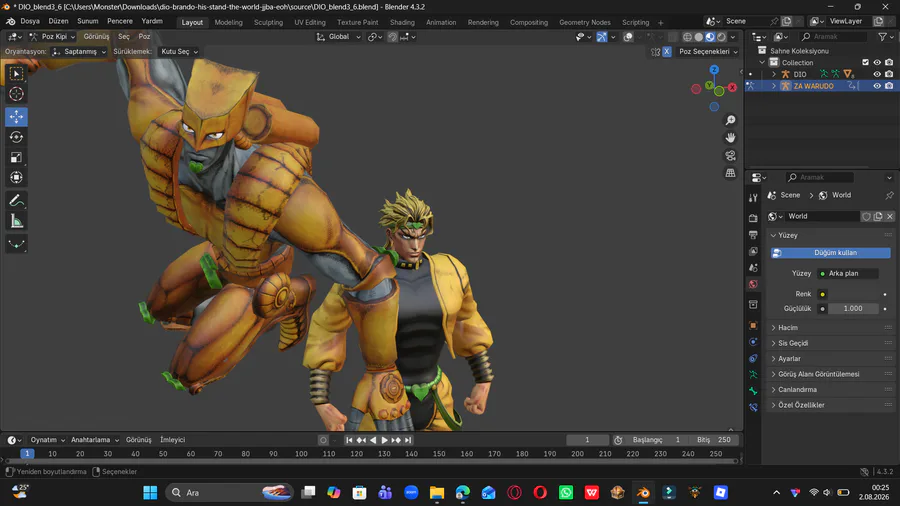This screenshot has width=900, height=506.
Task: Jump to the timeline start frame
Action: coord(349,440)
